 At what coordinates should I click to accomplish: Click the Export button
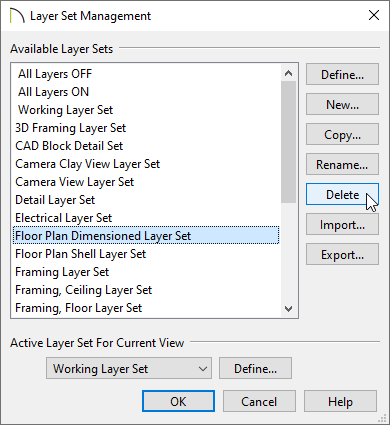pyautogui.click(x=342, y=254)
